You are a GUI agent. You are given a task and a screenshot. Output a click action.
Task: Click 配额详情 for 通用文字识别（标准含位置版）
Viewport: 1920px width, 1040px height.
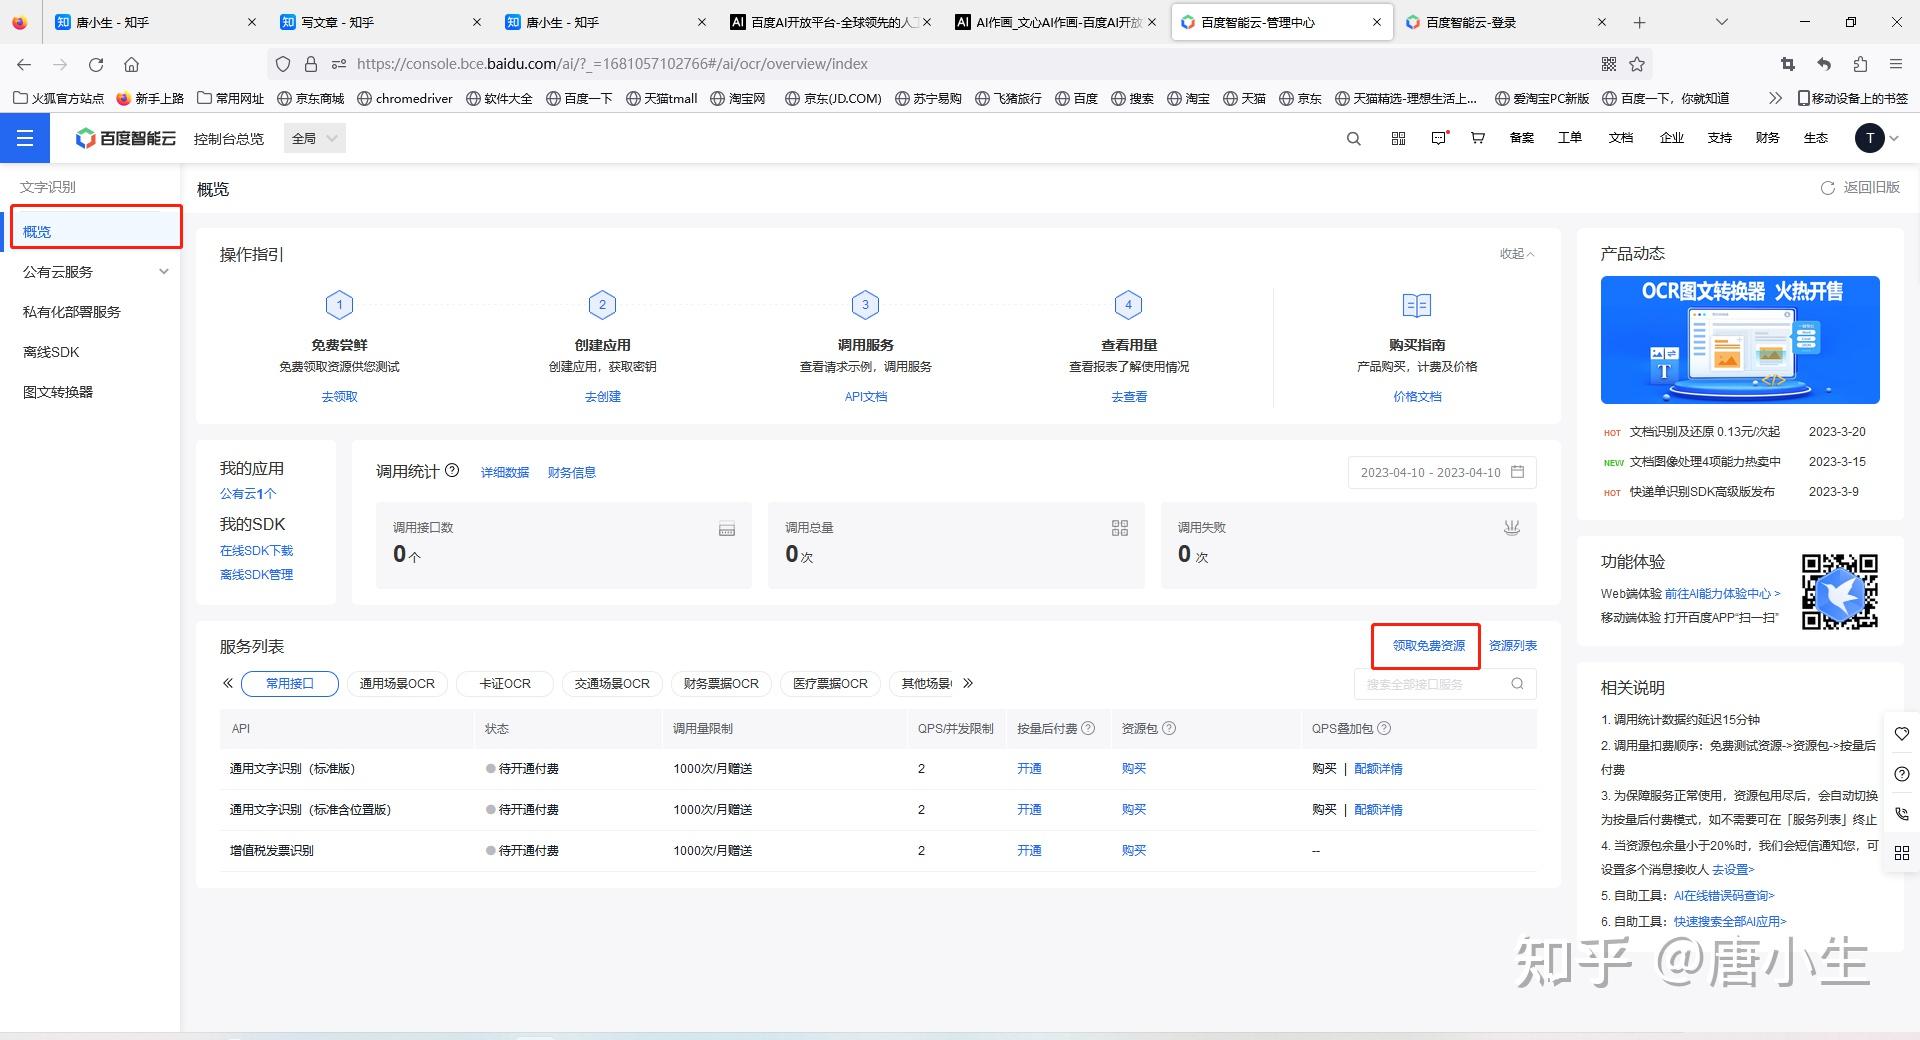pyautogui.click(x=1378, y=810)
